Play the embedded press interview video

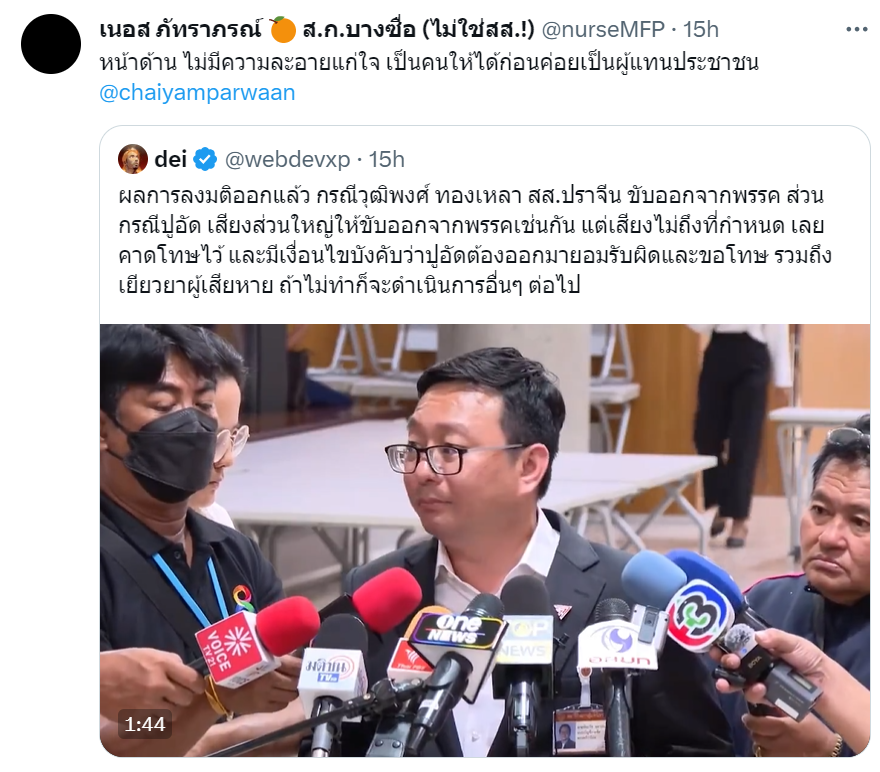(x=485, y=540)
